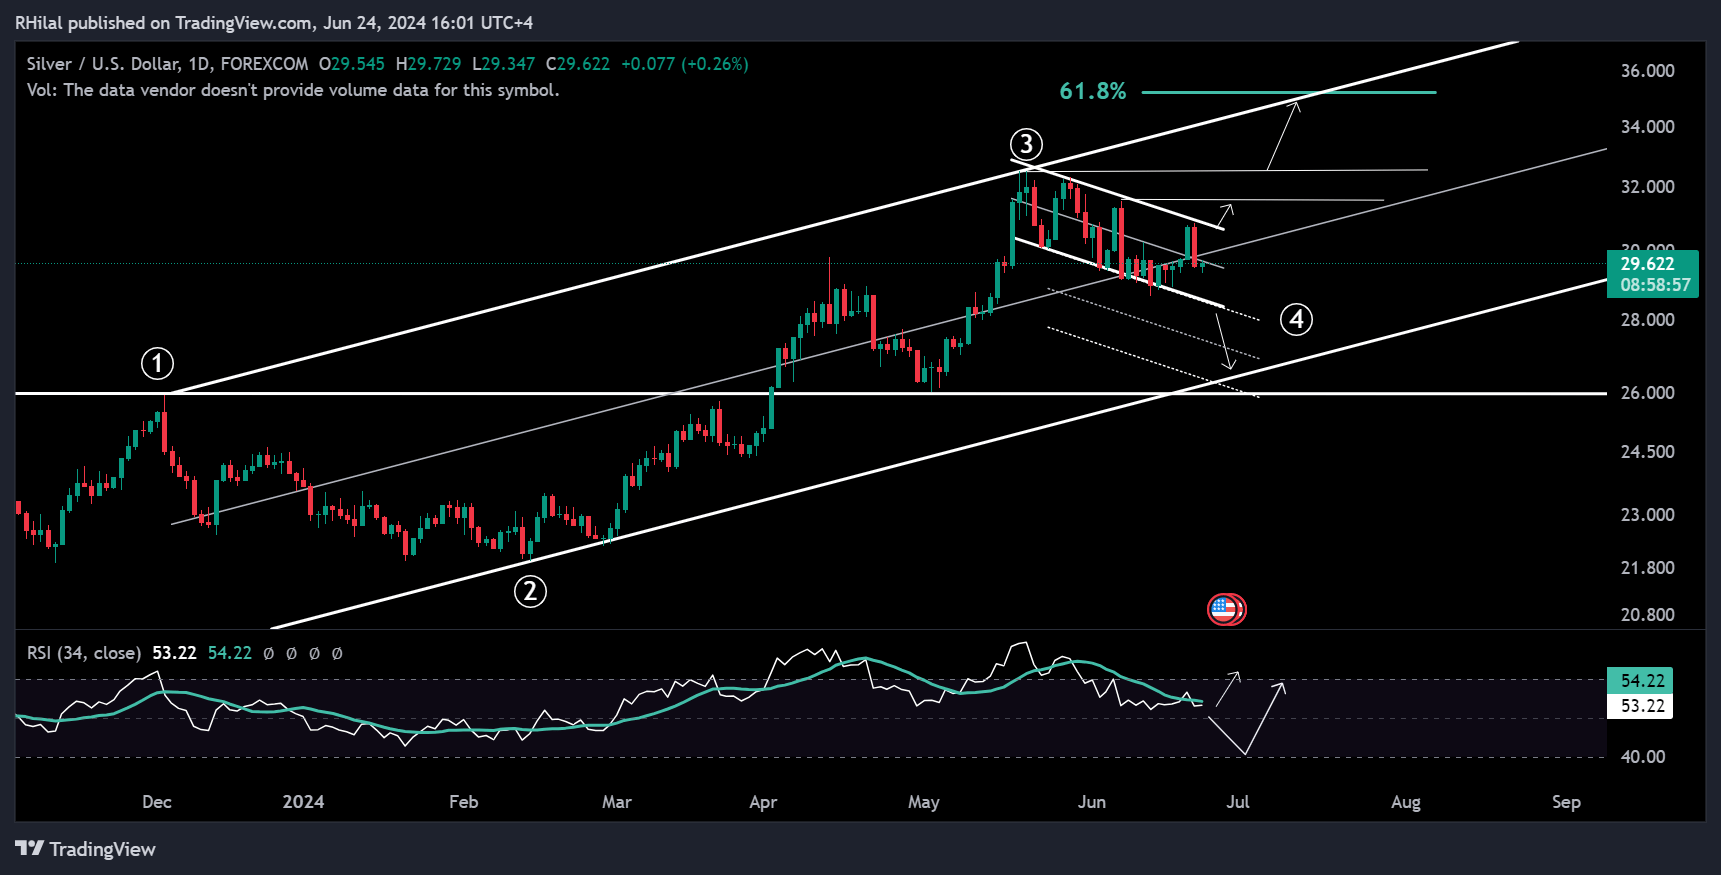
Task: Click the open price O29.545 value
Action: tap(351, 64)
